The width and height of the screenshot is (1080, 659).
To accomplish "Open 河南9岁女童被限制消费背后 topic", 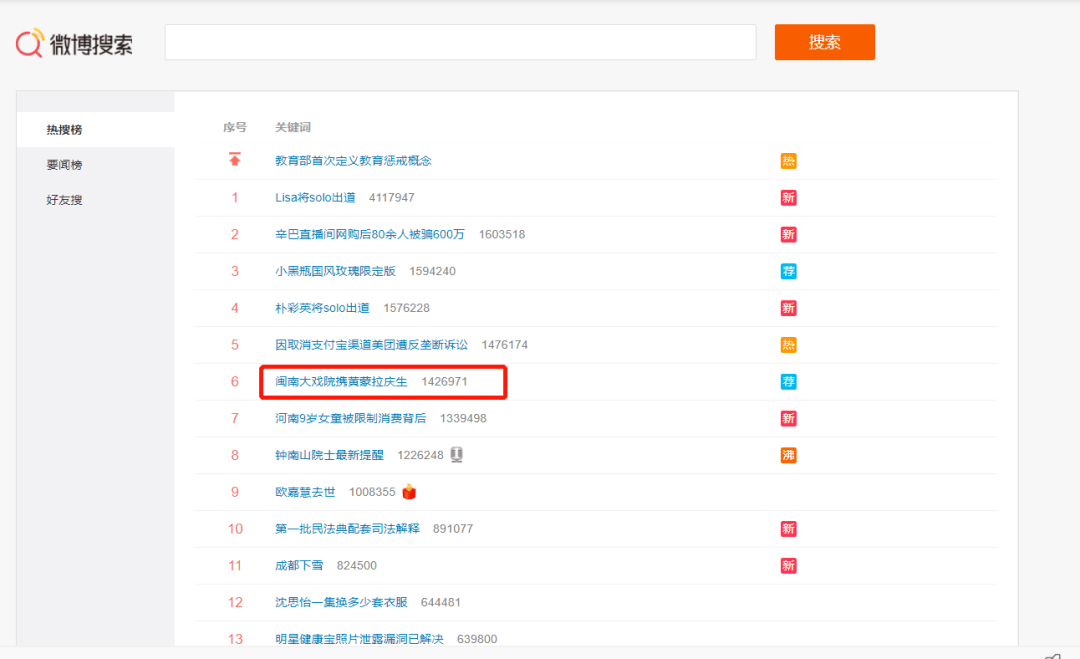I will tap(351, 419).
